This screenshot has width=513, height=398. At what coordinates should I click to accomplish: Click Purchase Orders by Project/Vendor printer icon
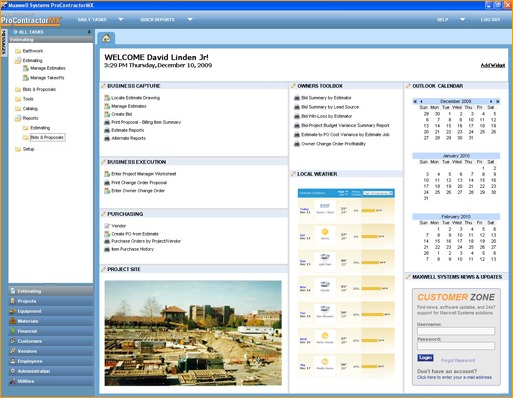pos(107,241)
